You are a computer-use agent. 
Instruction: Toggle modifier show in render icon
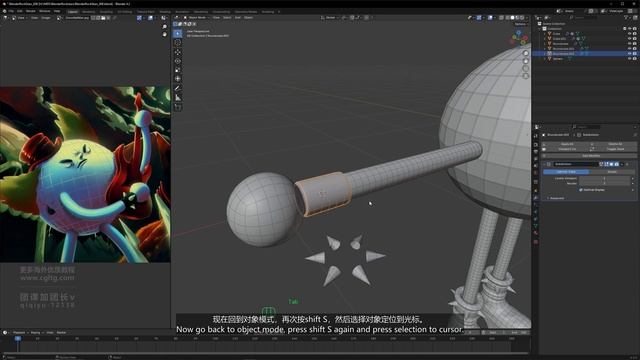click(x=616, y=164)
